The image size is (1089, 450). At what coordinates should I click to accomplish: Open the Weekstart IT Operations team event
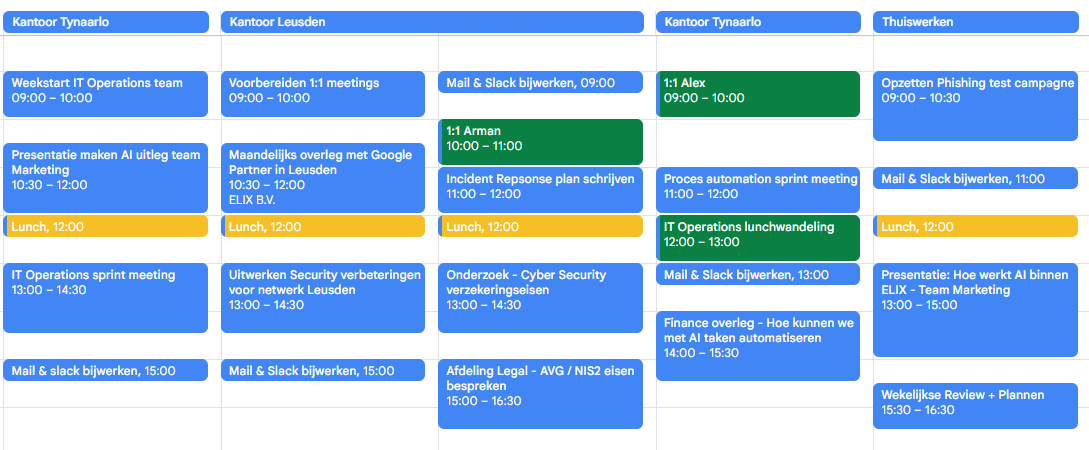point(106,94)
